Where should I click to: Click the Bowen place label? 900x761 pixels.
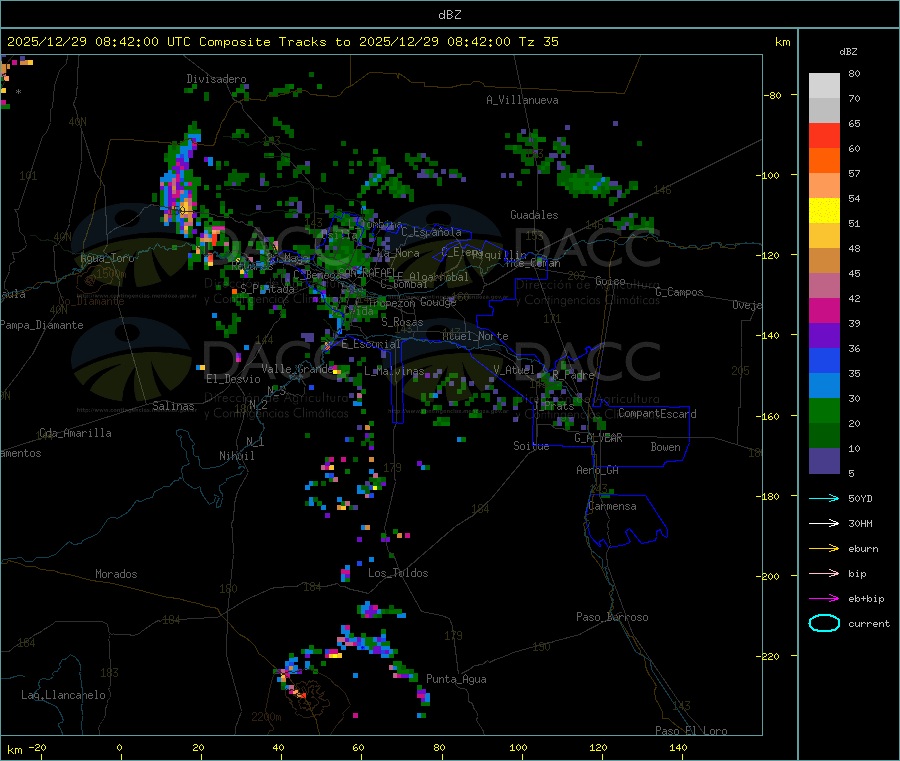665,447
